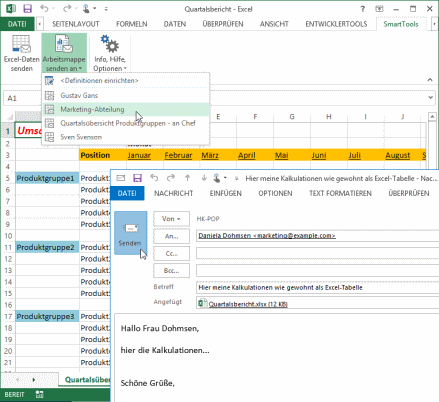Open Arbeitsmappe senden an dropdown button
Viewport: 439px width, 402px height.
64,53
